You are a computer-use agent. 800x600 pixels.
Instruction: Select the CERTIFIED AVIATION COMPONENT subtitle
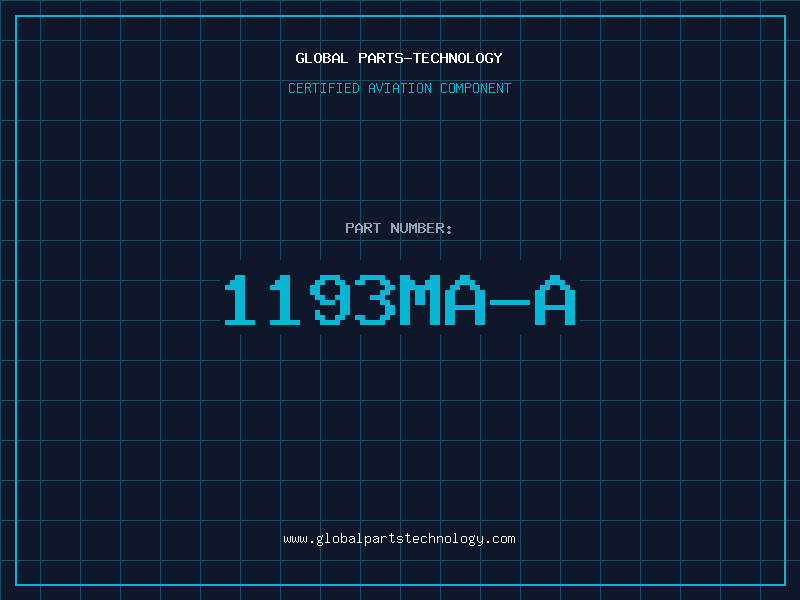tap(399, 88)
